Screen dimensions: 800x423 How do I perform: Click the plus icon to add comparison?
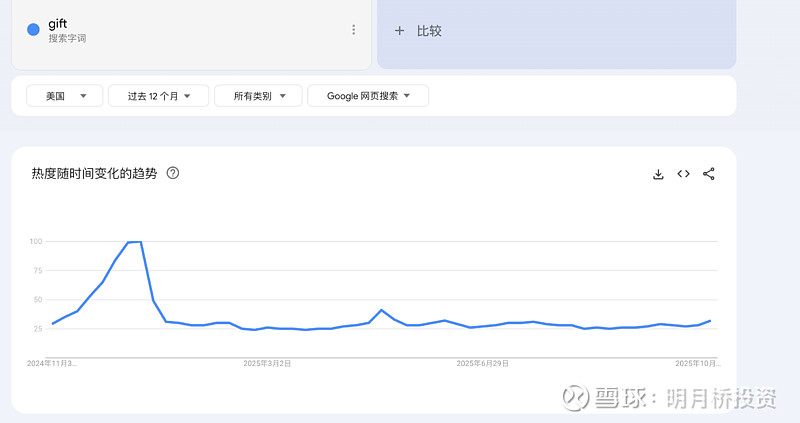[400, 31]
